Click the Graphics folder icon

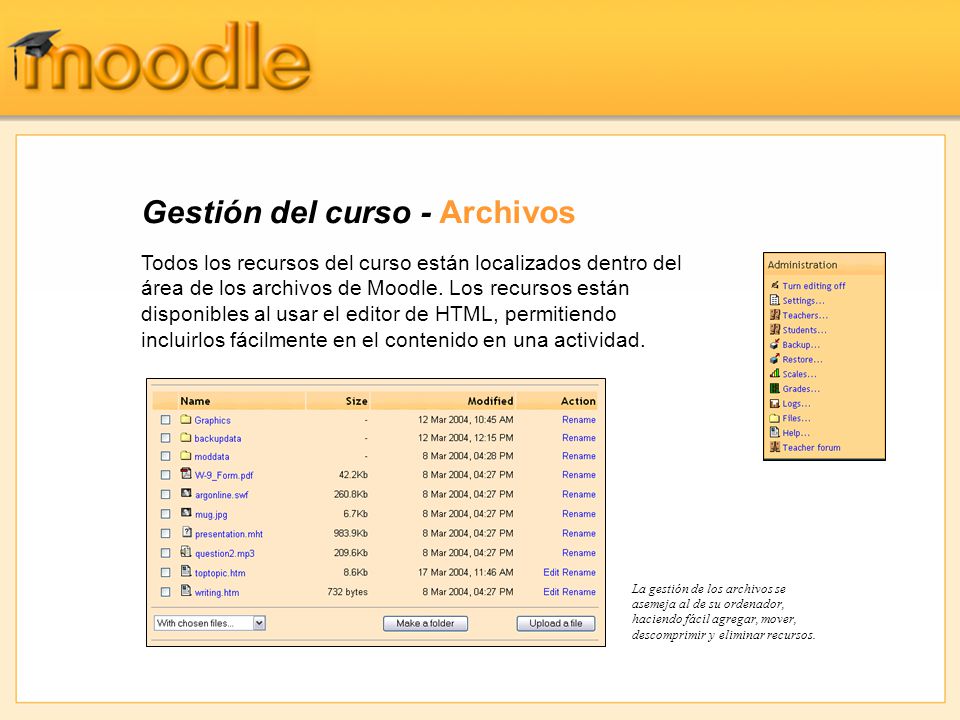click(186, 419)
